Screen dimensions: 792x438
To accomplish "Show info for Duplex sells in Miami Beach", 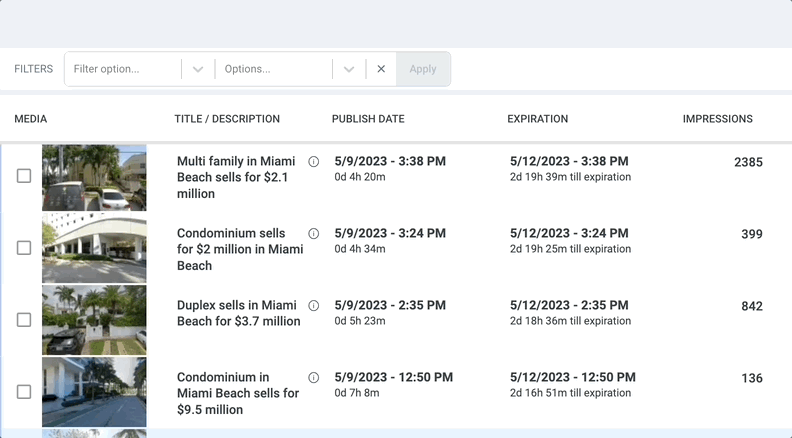I will (314, 306).
